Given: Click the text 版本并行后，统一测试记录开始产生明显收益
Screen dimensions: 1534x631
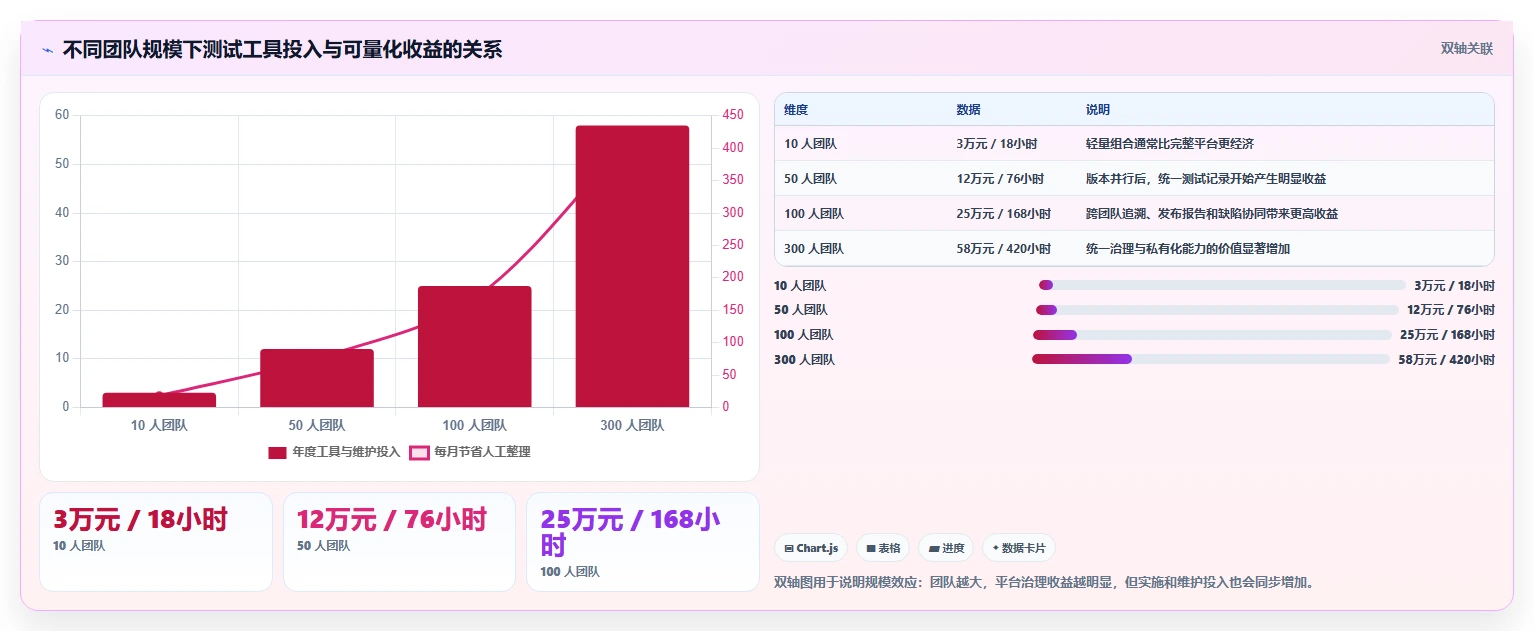Looking at the screenshot, I should click(x=1206, y=179).
